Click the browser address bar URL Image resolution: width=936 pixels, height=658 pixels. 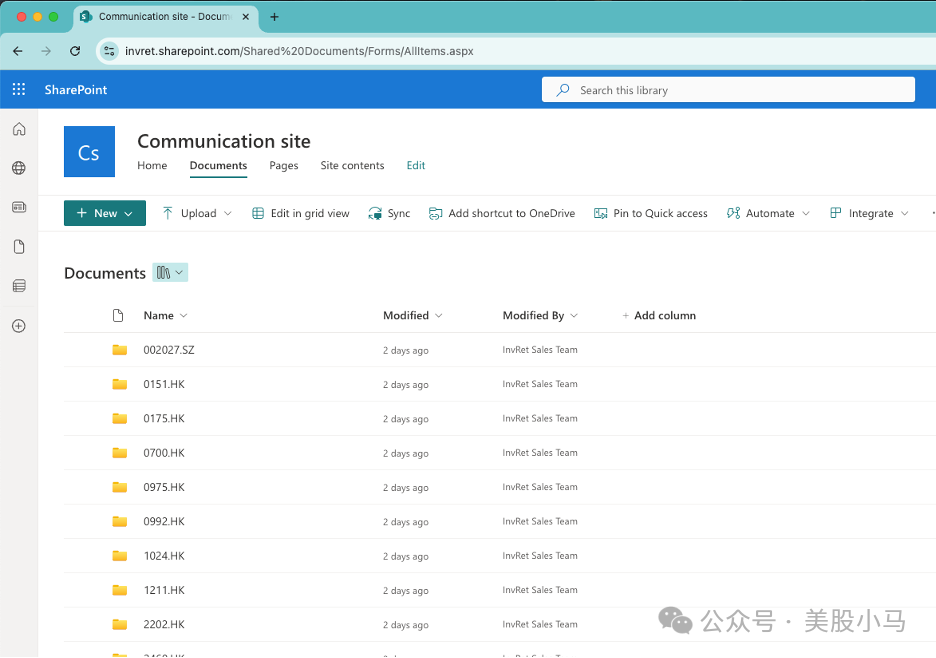point(299,51)
